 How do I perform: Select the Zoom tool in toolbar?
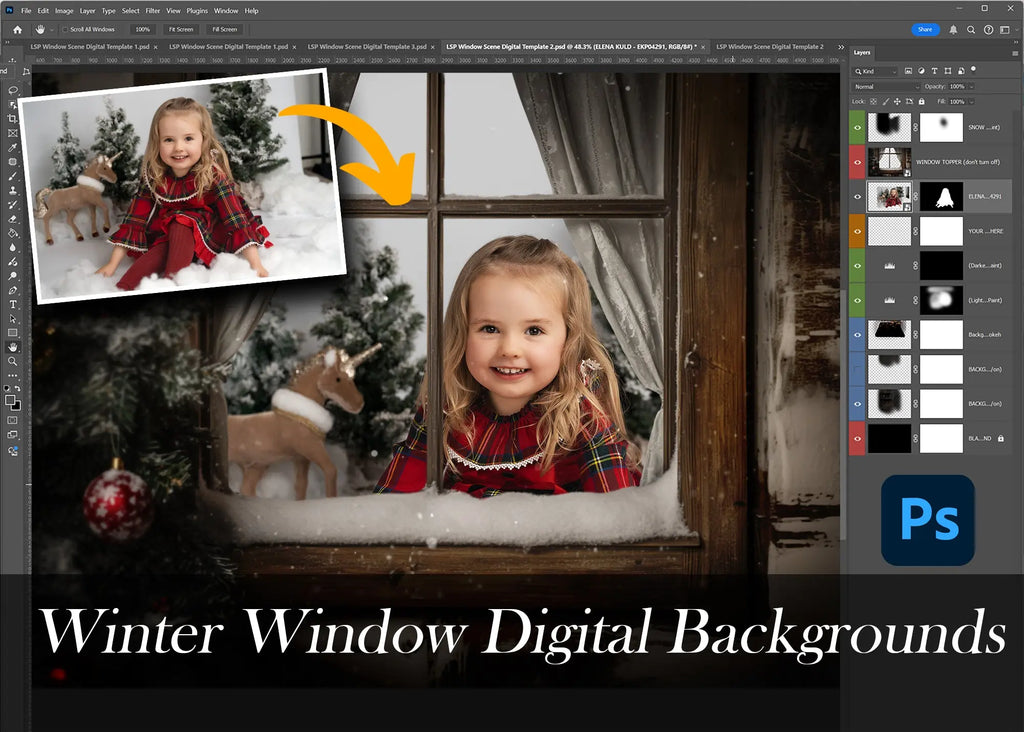click(13, 361)
